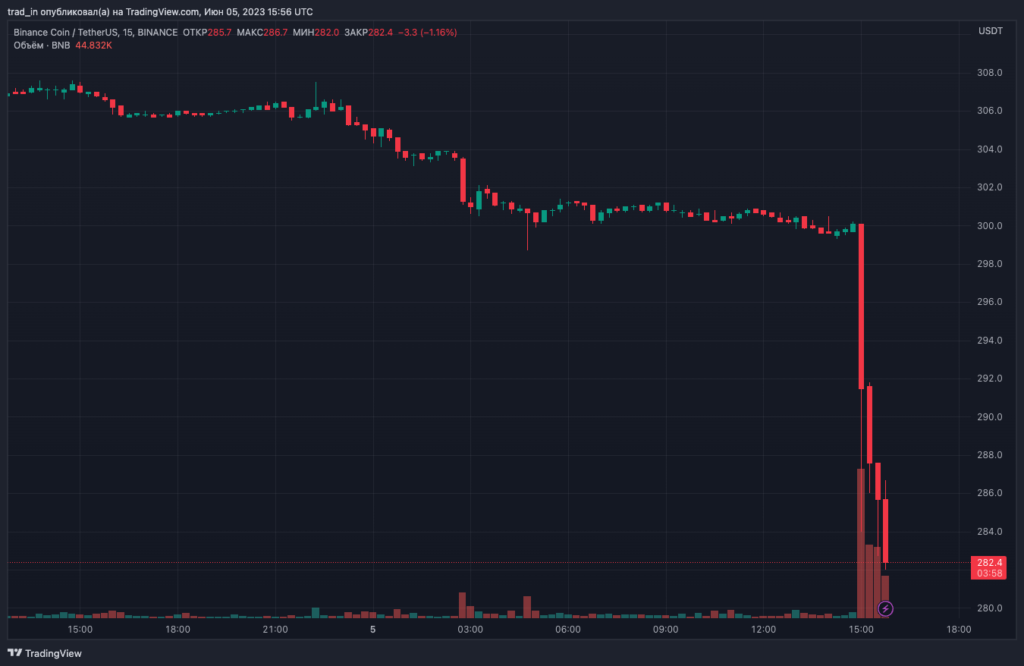Viewport: 1024px width, 666px height.
Task: Click the 21:00 time axis label
Action: click(275, 630)
